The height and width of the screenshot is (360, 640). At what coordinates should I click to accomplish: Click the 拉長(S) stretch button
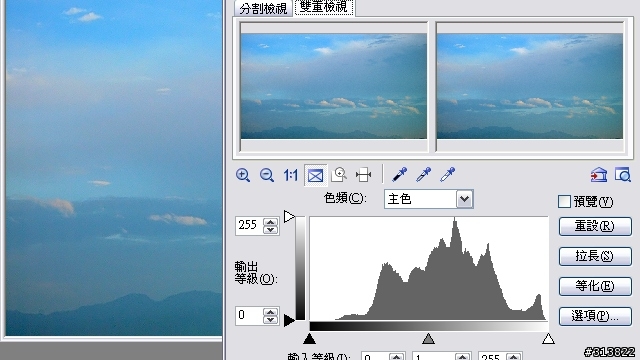coord(595,256)
